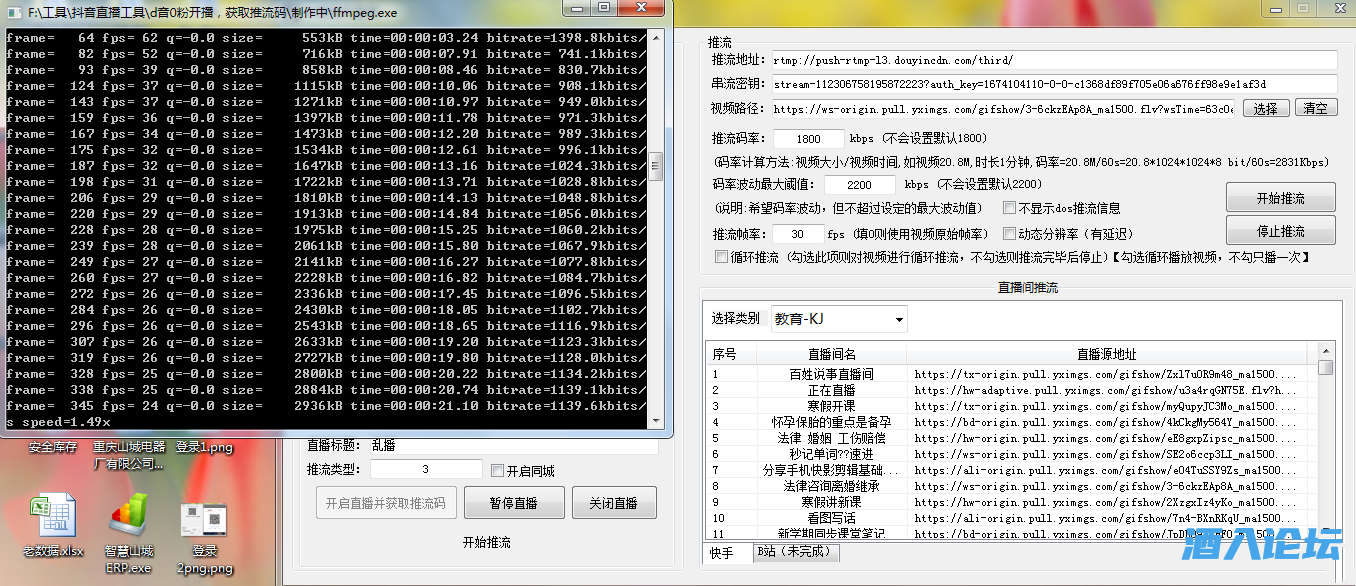Click the 暂停直播 button

(514, 503)
